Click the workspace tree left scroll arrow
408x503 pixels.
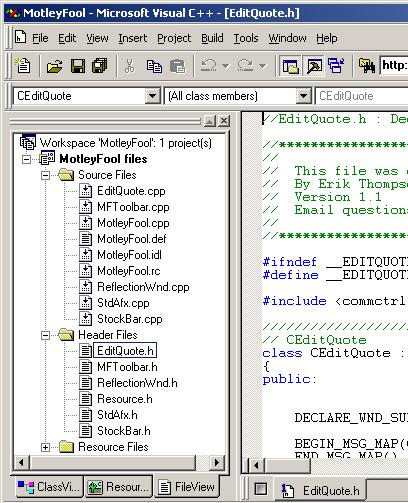[x=21, y=463]
